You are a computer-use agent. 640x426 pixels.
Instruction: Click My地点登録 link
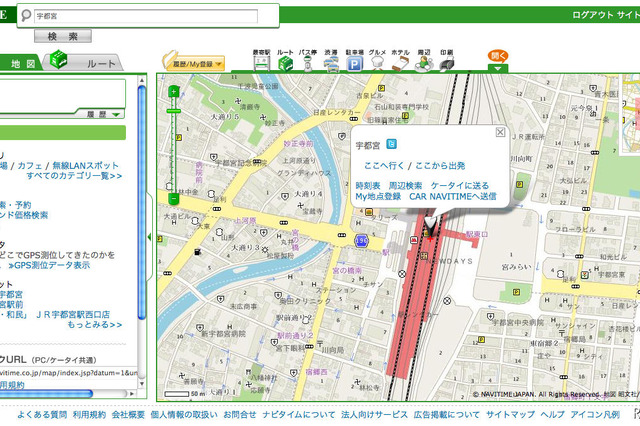[x=378, y=196]
